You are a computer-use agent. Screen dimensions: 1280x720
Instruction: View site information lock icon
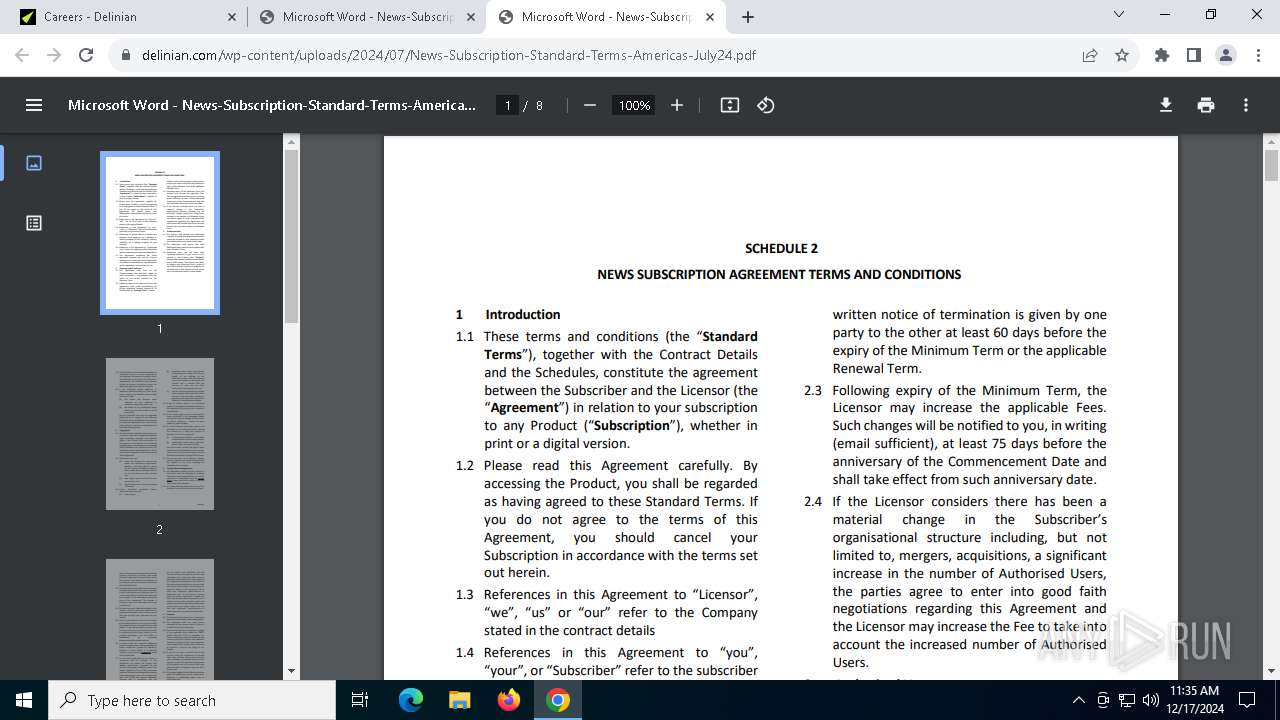tap(126, 55)
